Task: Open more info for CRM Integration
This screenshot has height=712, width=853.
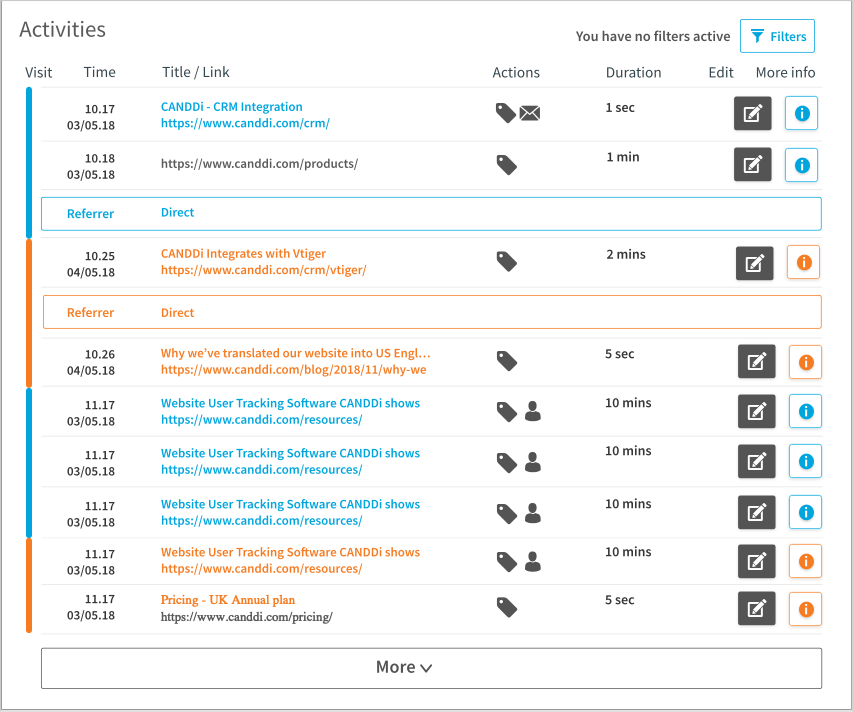Action: pos(801,113)
